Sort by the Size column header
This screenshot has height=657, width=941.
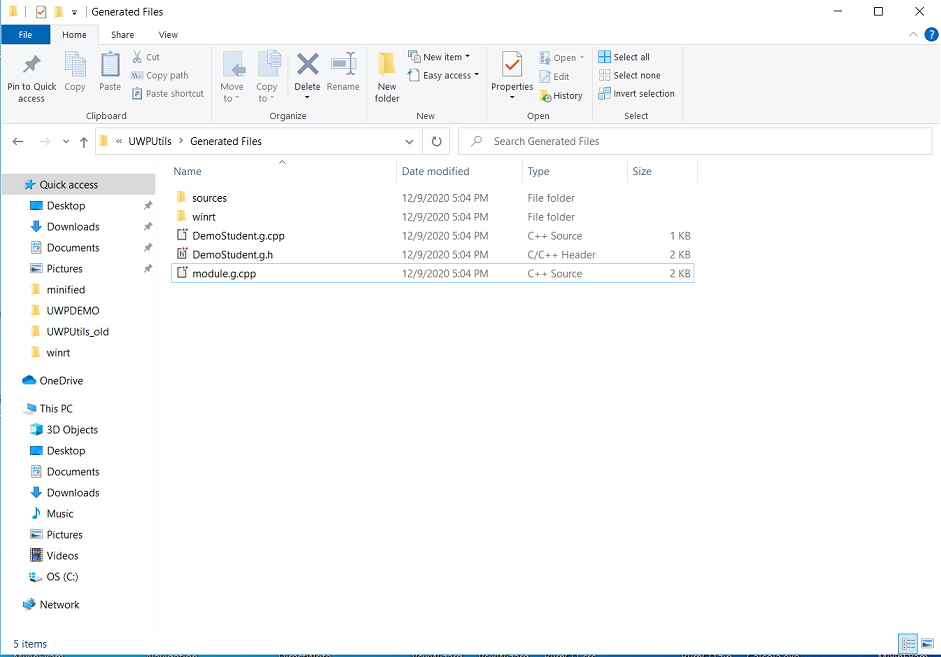(x=662, y=171)
